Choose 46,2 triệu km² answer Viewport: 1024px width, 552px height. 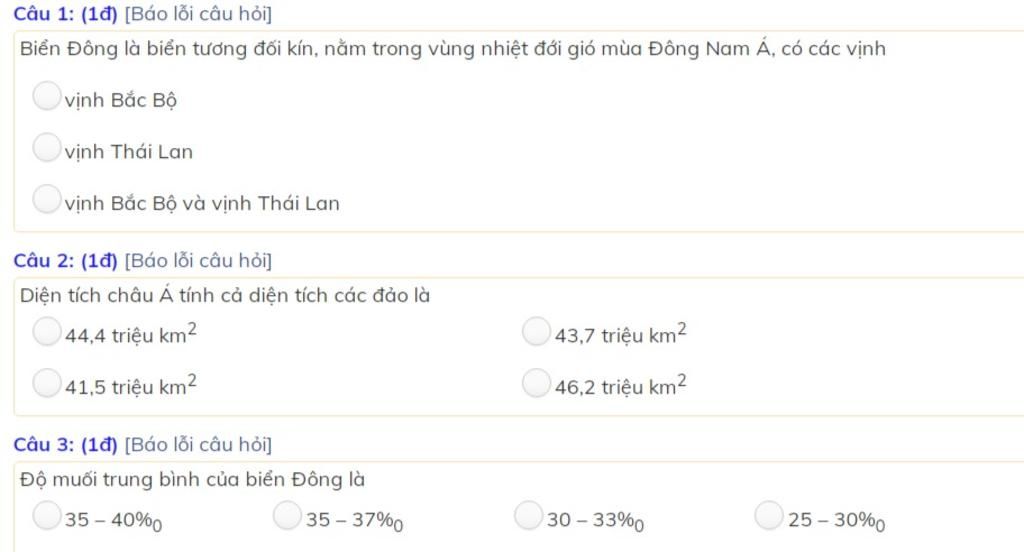(536, 383)
